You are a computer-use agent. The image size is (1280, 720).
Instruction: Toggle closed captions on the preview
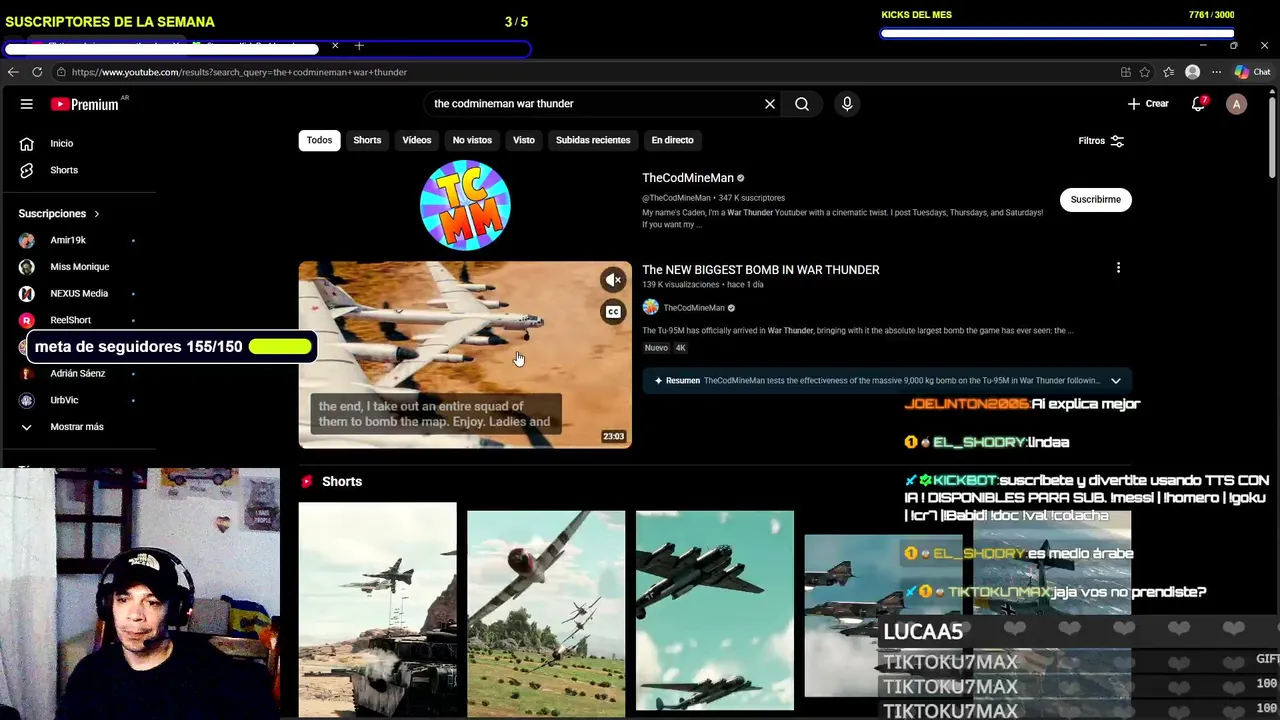click(x=613, y=312)
